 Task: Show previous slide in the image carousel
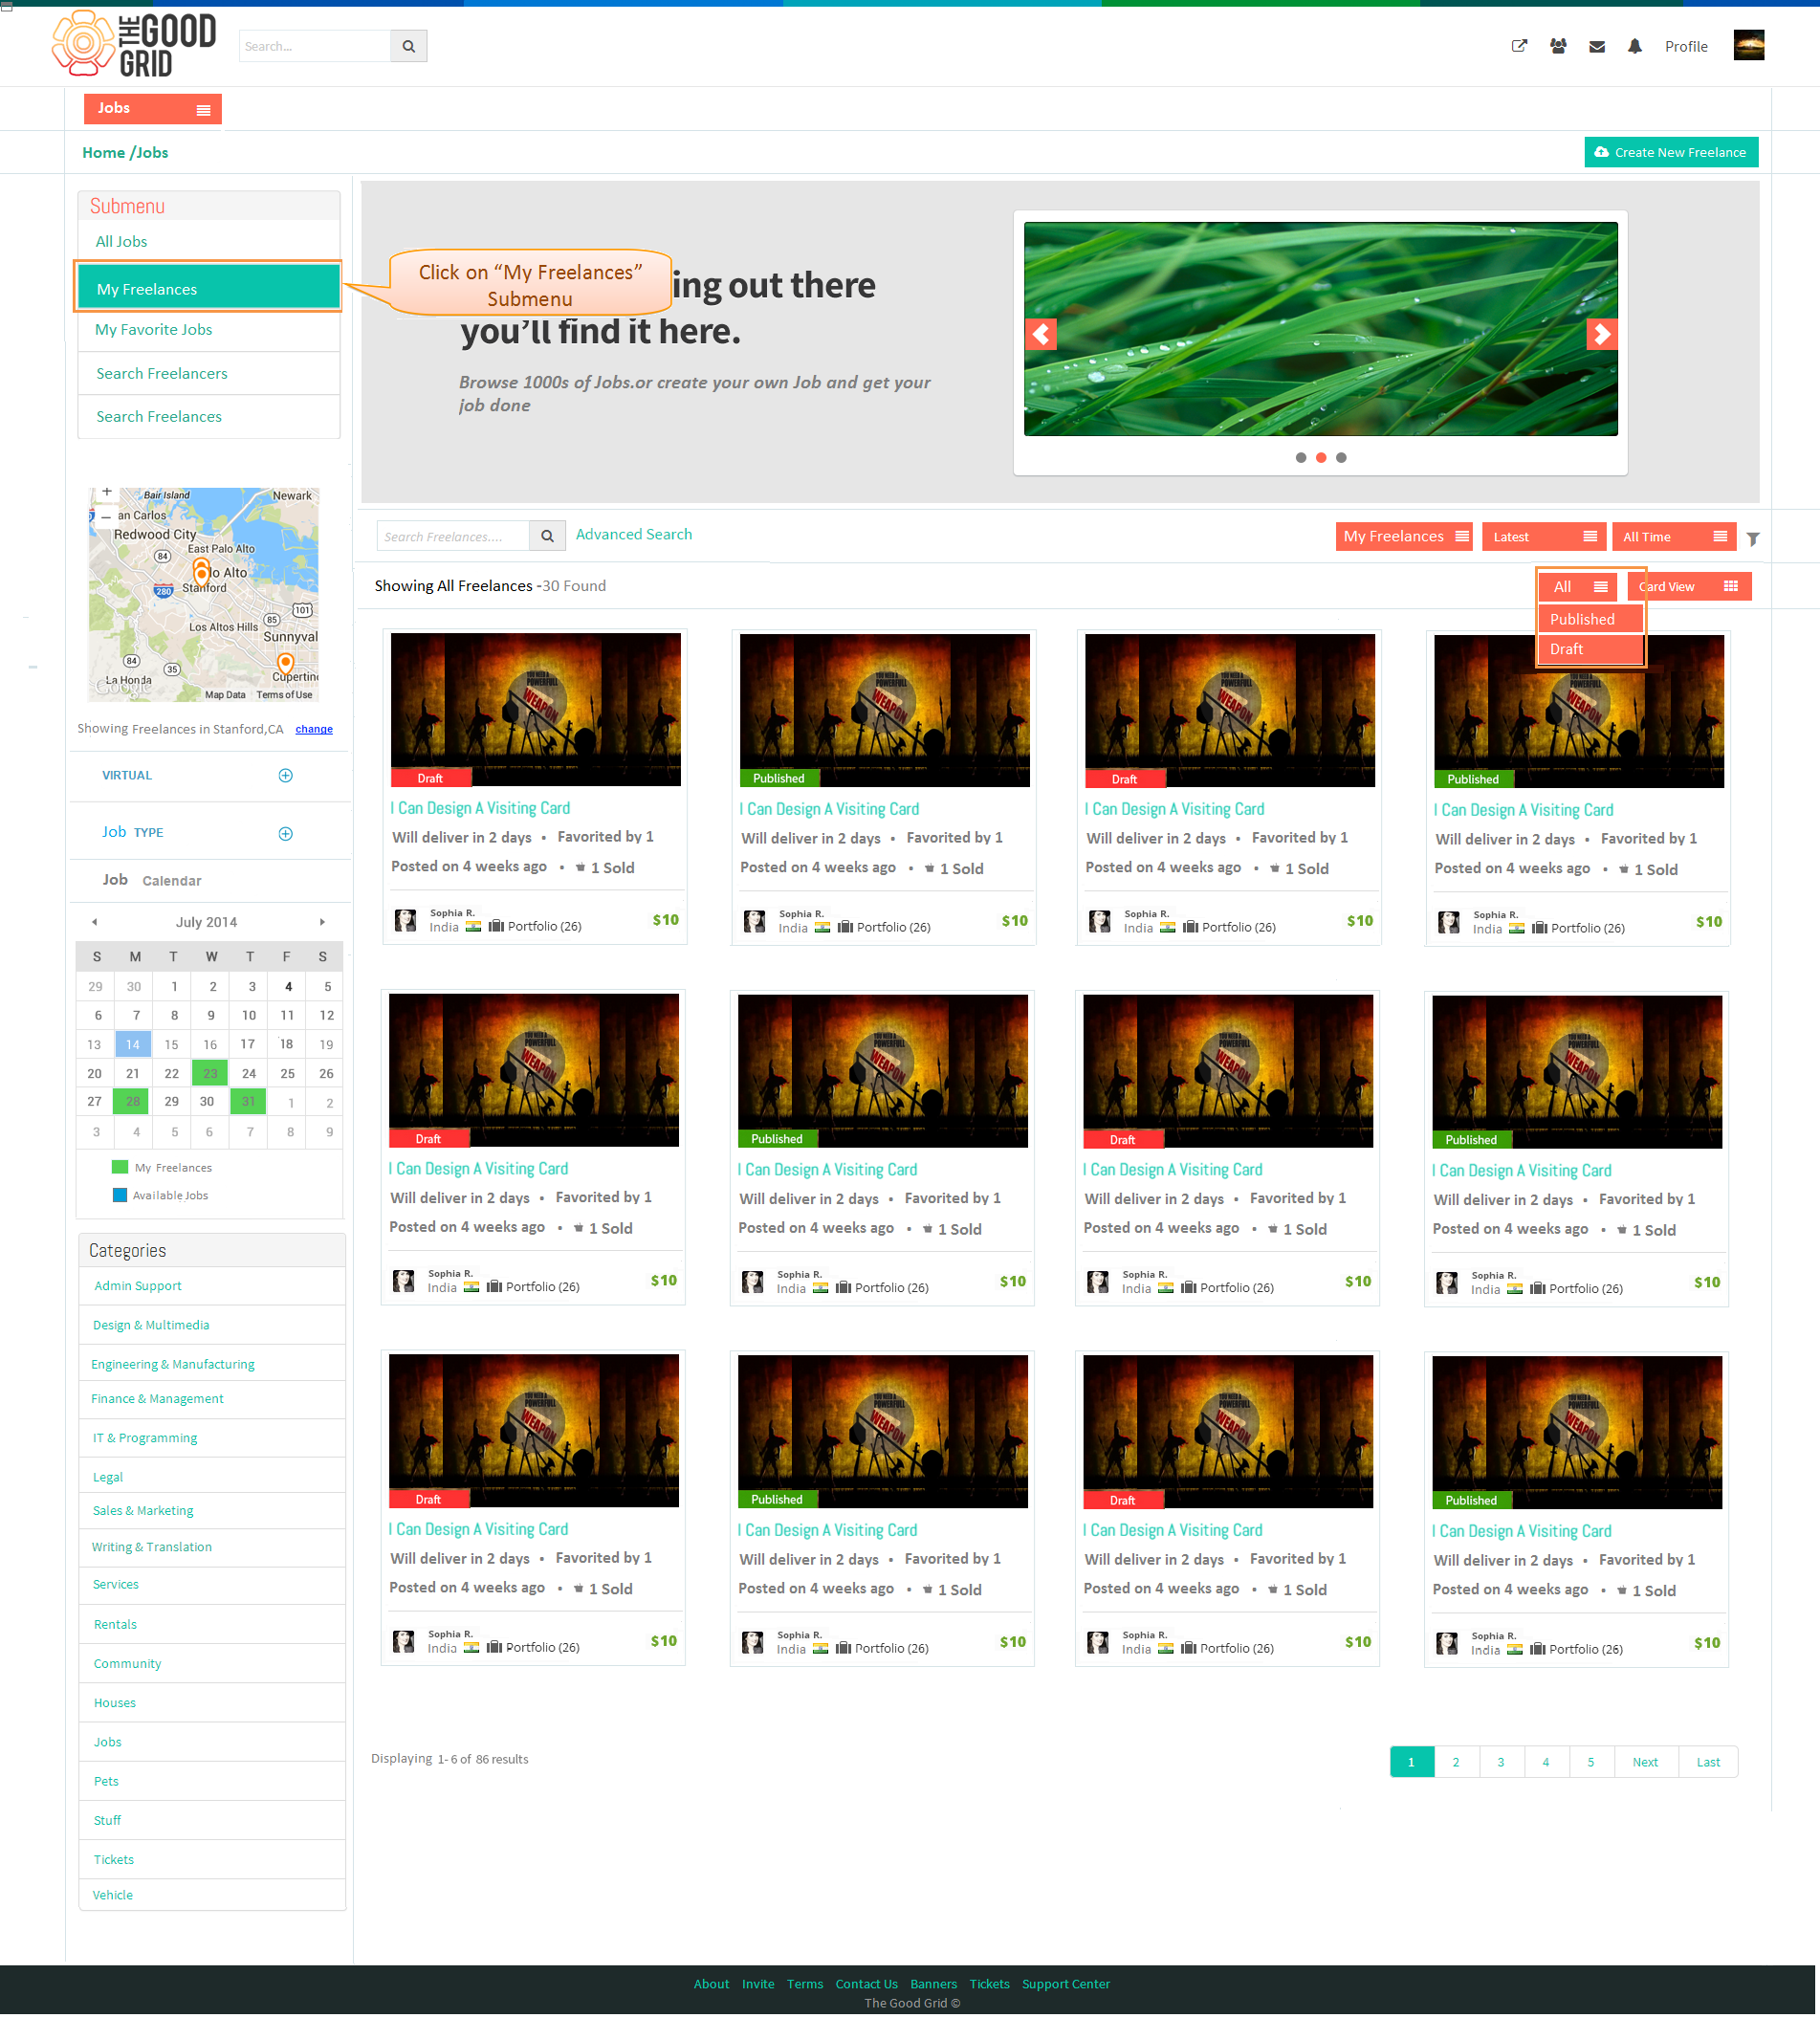pos(1041,334)
